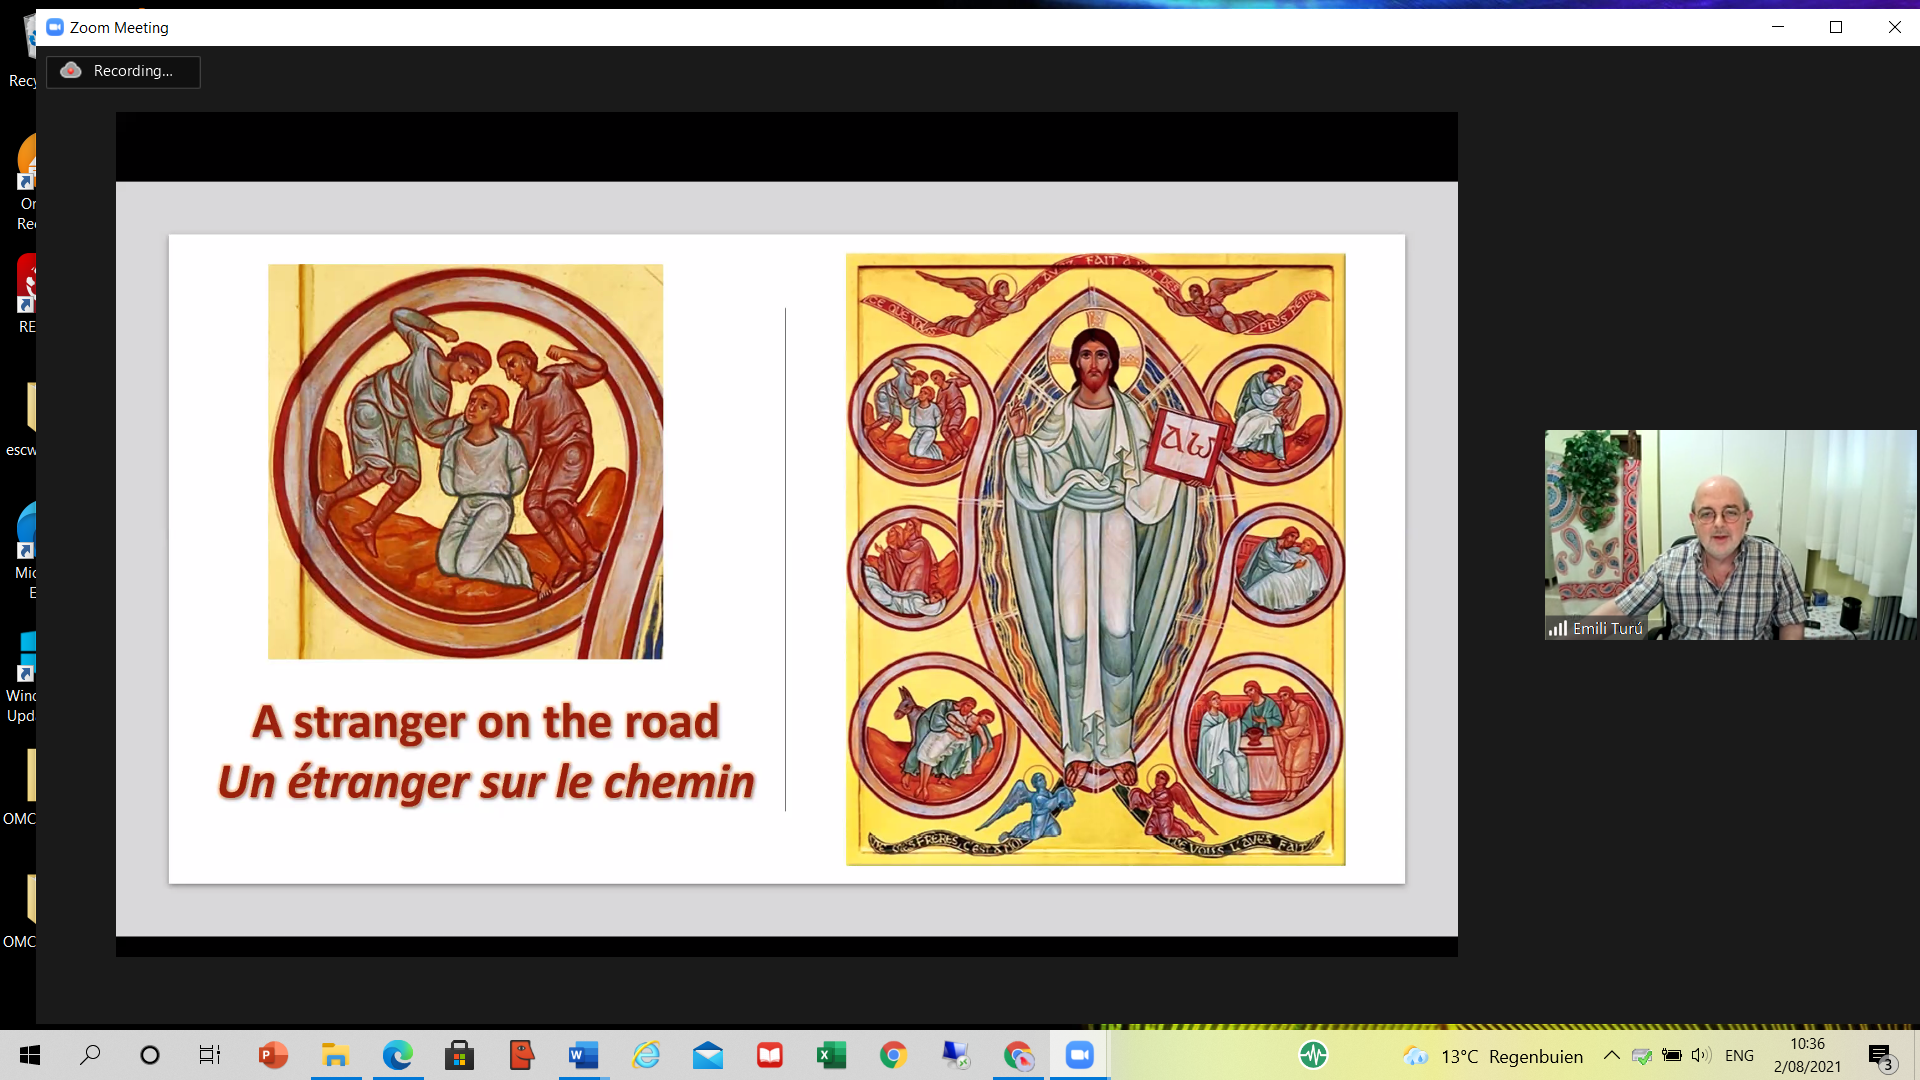Open the Windows Start menu
Viewport: 1920px width, 1080px height.
tap(30, 1055)
